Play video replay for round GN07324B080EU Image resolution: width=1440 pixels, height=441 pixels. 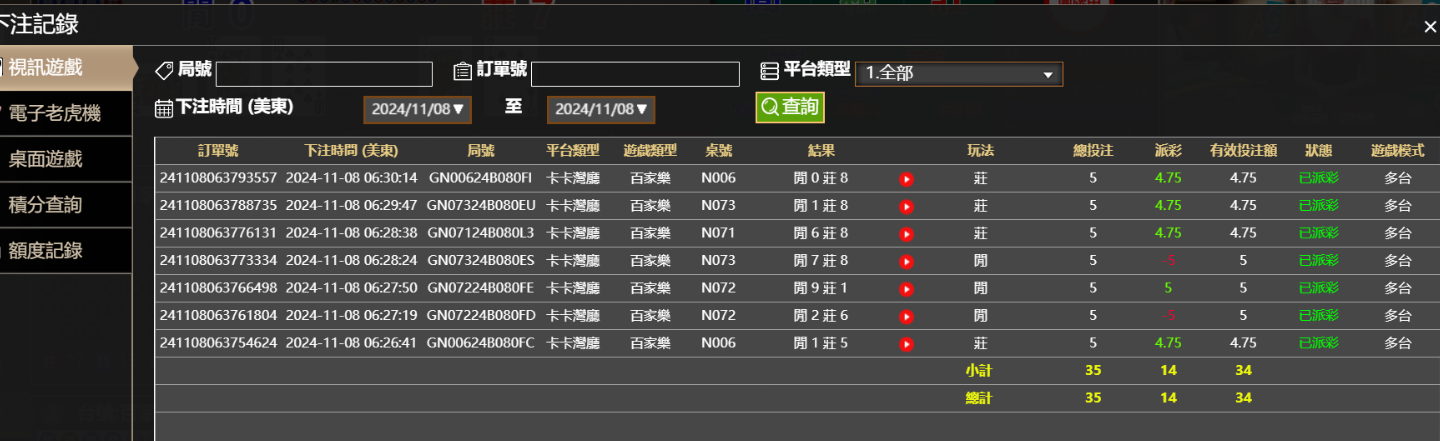[906, 206]
